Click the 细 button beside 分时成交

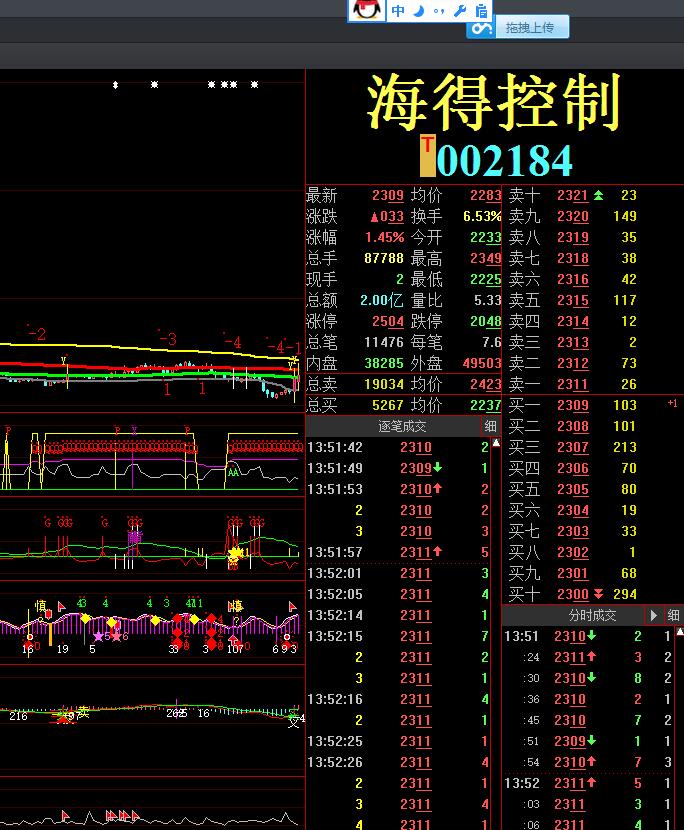(x=673, y=615)
